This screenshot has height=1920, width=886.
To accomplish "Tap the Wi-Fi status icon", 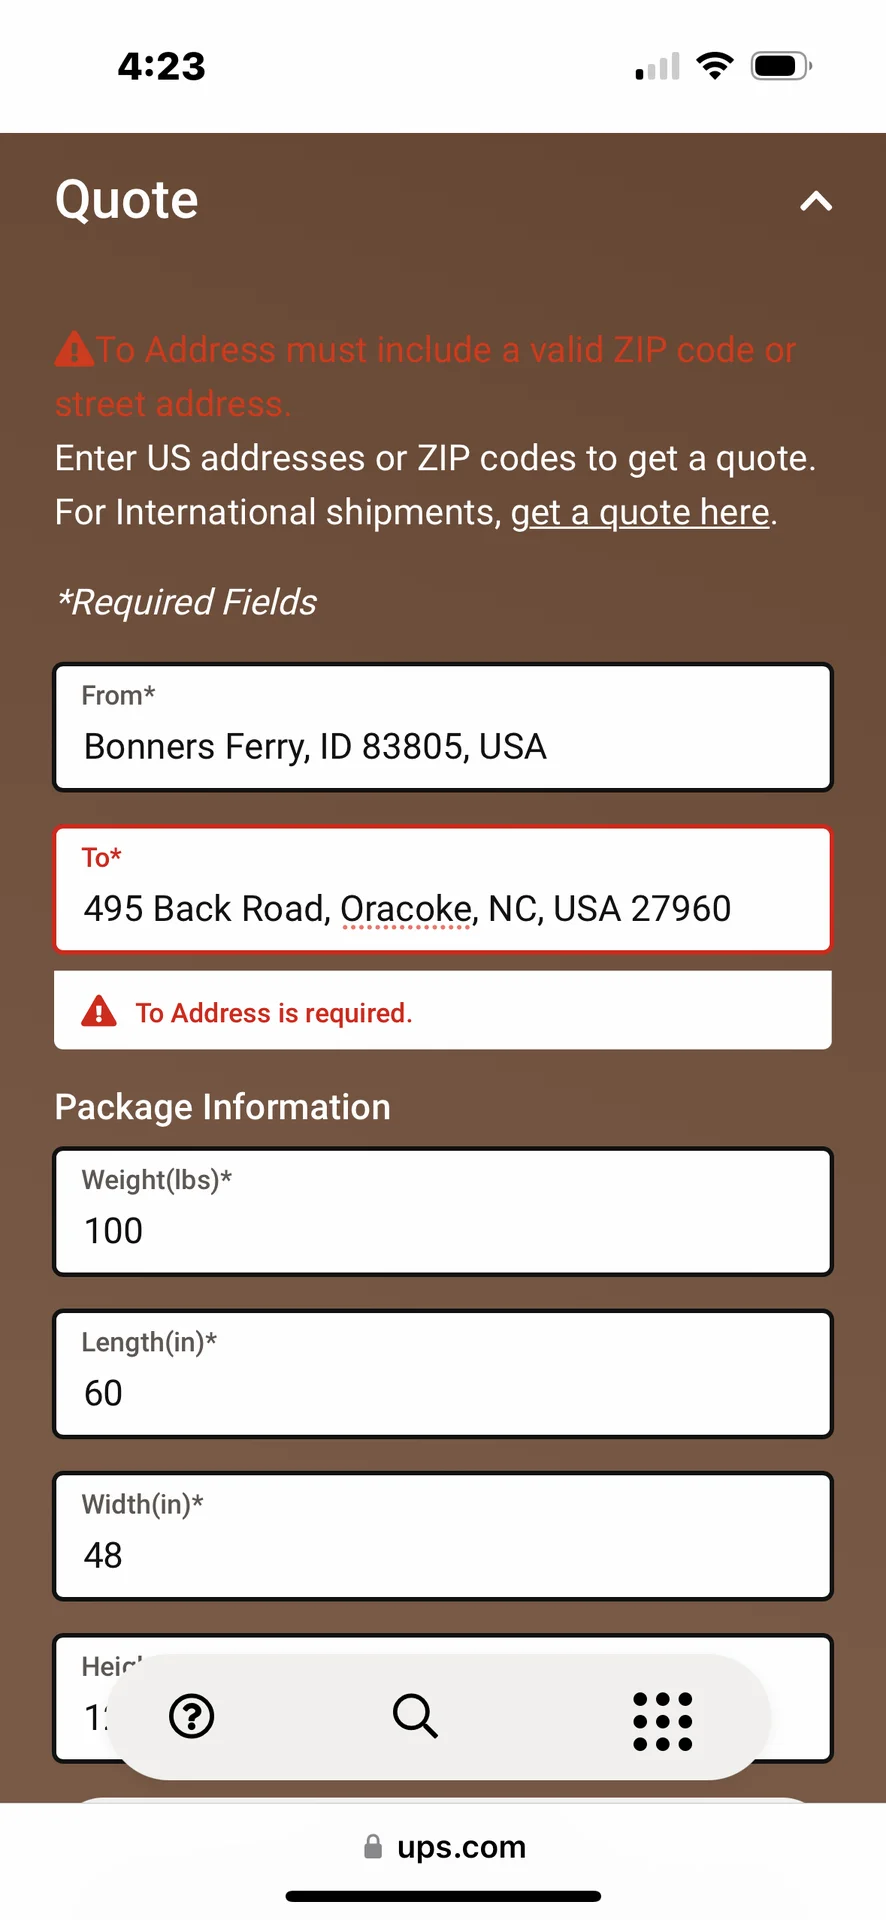I will pos(715,66).
